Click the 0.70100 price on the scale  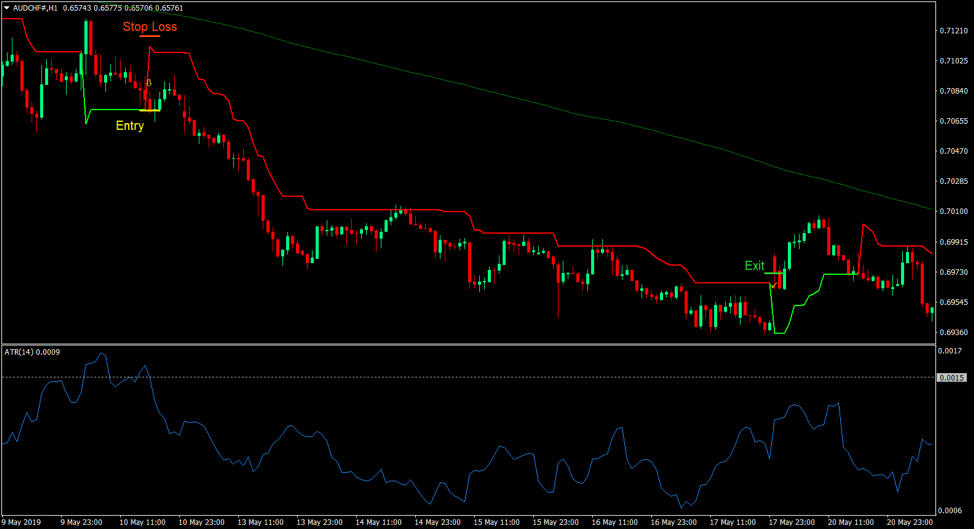952,211
